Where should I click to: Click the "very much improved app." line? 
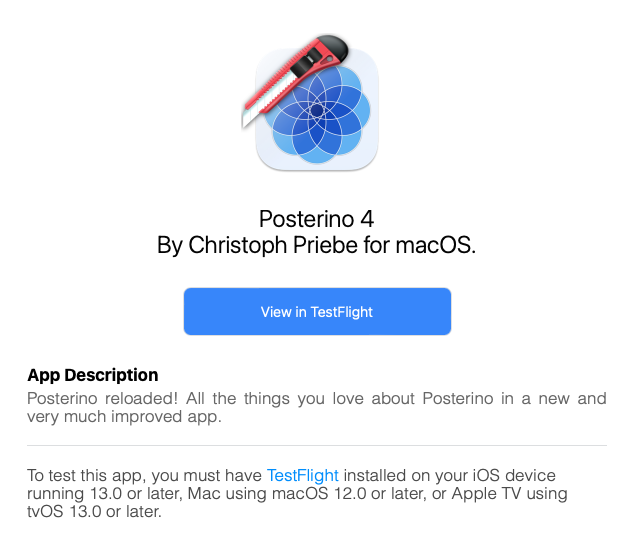(x=124, y=417)
